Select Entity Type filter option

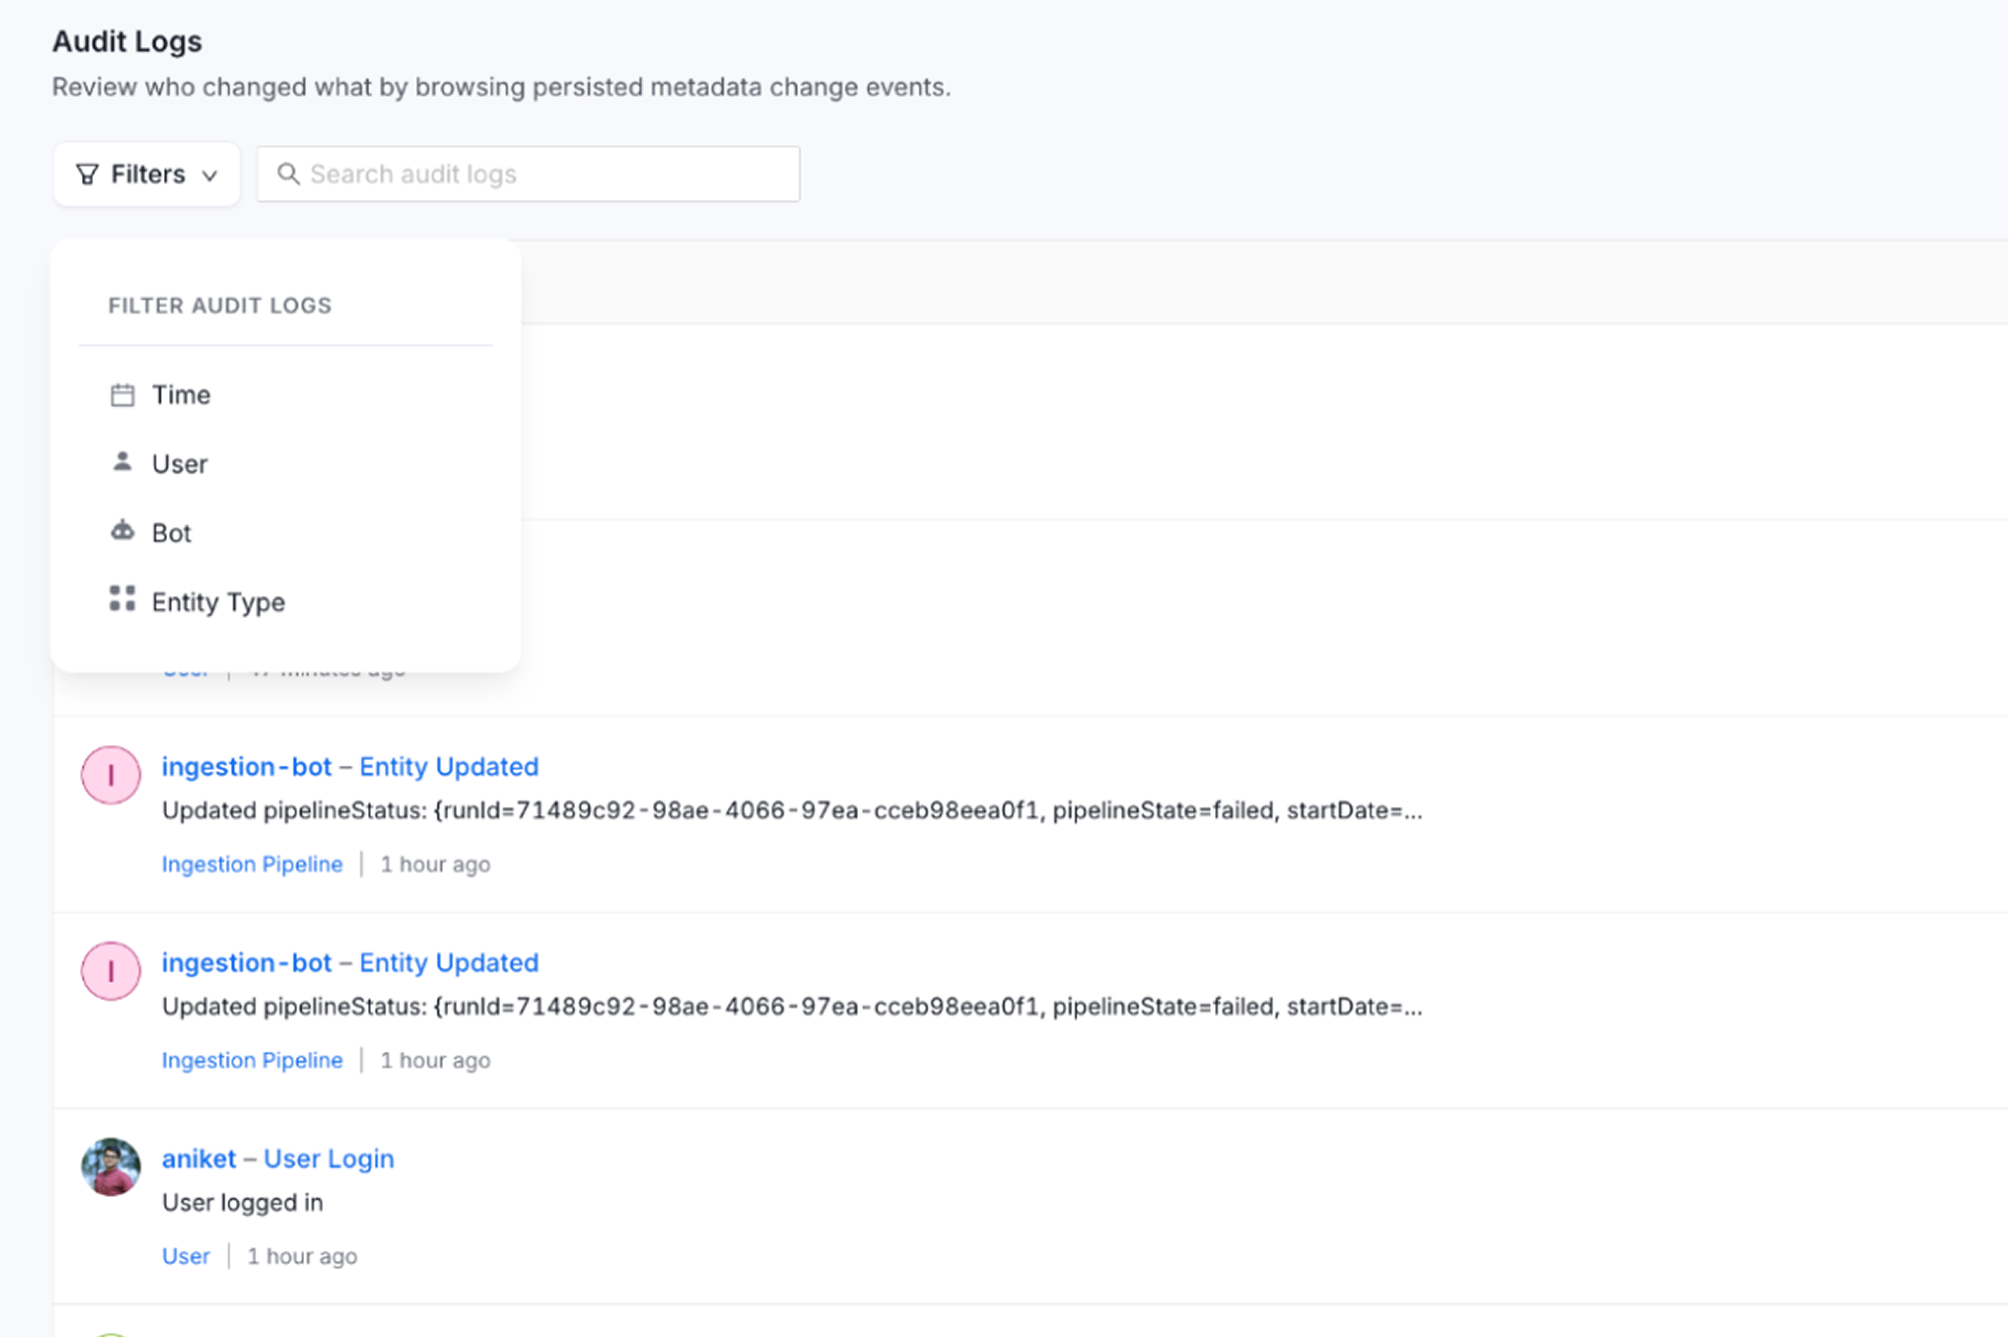coord(218,602)
